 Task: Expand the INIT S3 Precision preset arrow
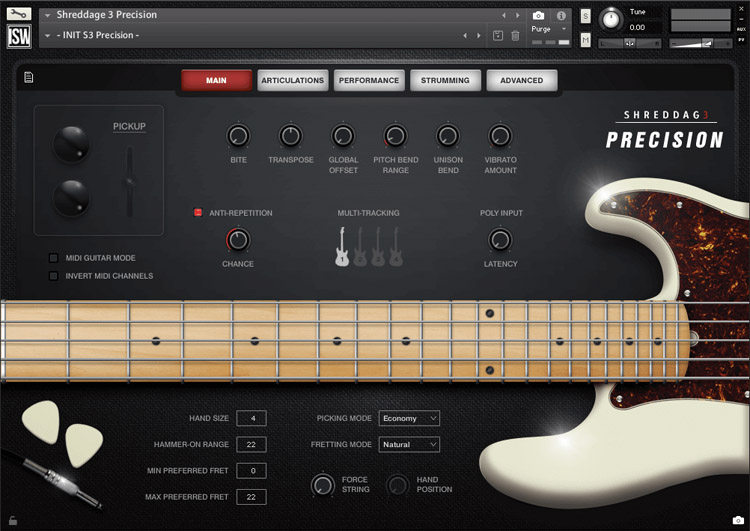tap(47, 36)
